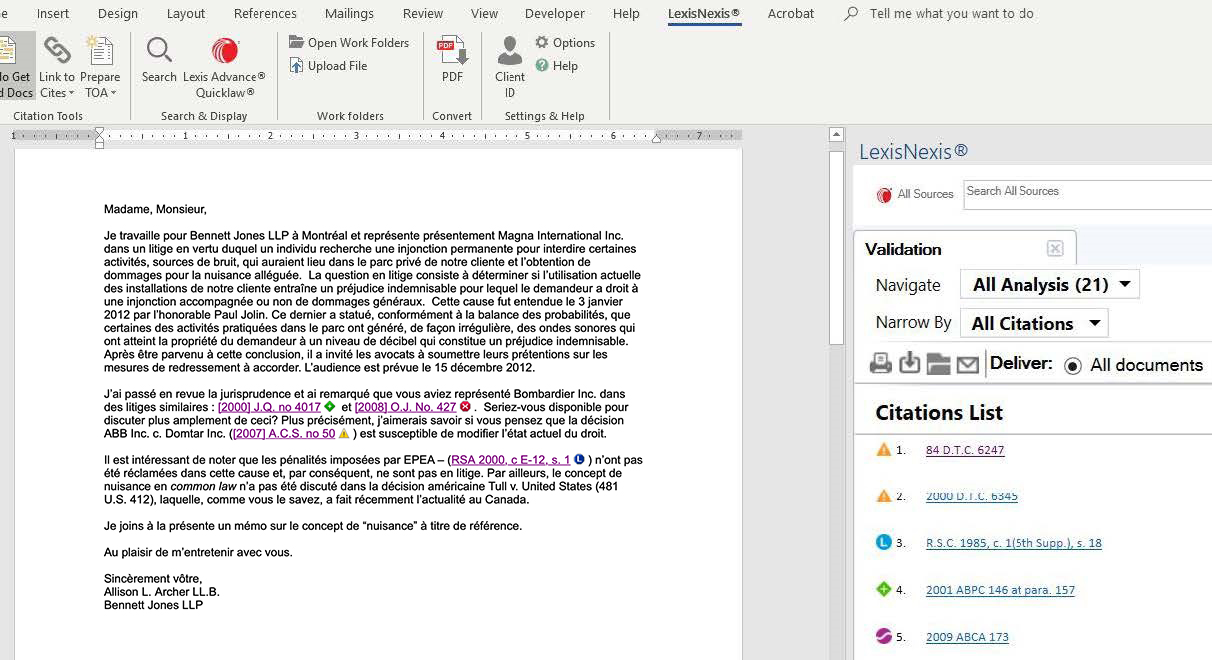The height and width of the screenshot is (660, 1212).
Task: Click the Ribbon Help tab
Action: tap(626, 14)
